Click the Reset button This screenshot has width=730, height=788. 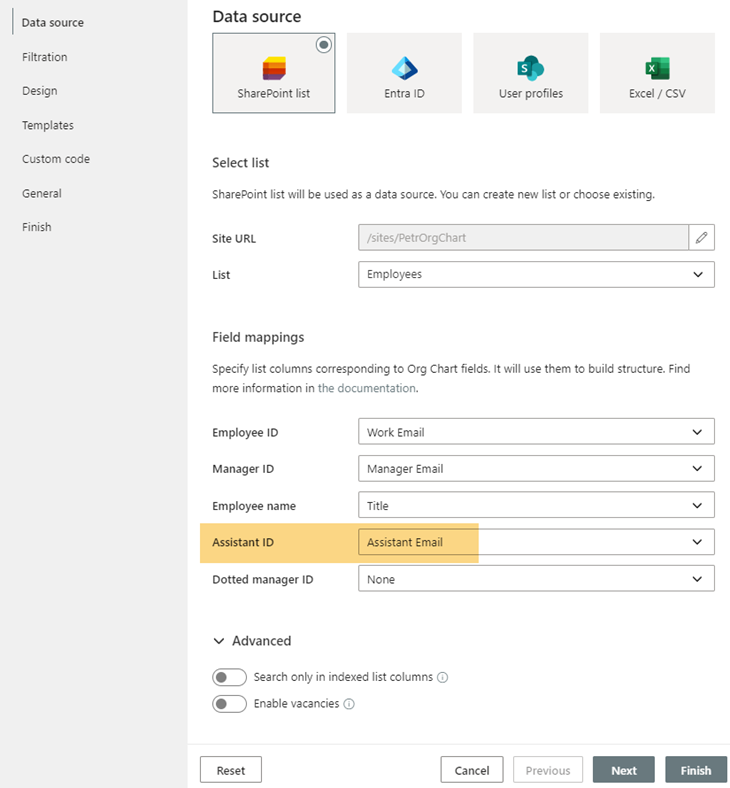point(231,770)
